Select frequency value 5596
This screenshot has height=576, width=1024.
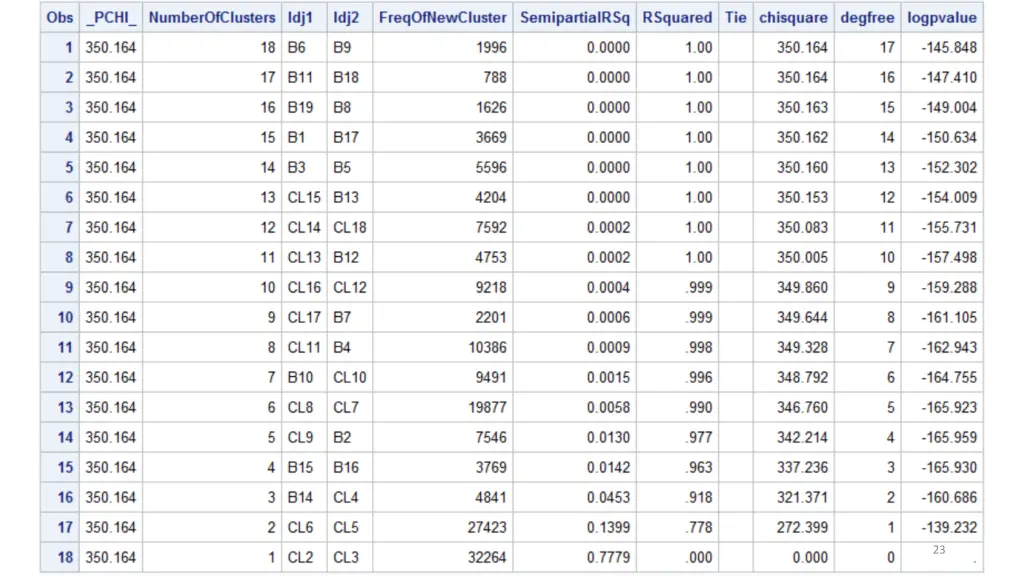click(491, 168)
